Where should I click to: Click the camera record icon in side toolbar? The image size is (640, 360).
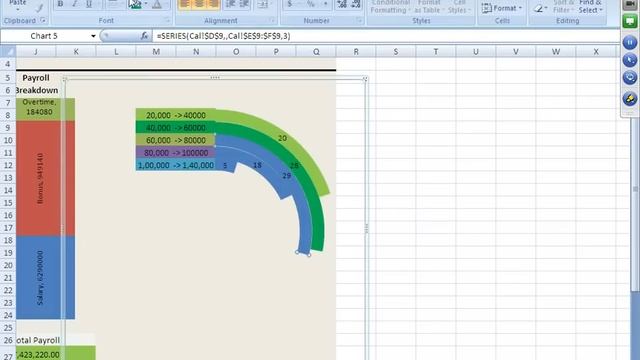(x=630, y=4)
